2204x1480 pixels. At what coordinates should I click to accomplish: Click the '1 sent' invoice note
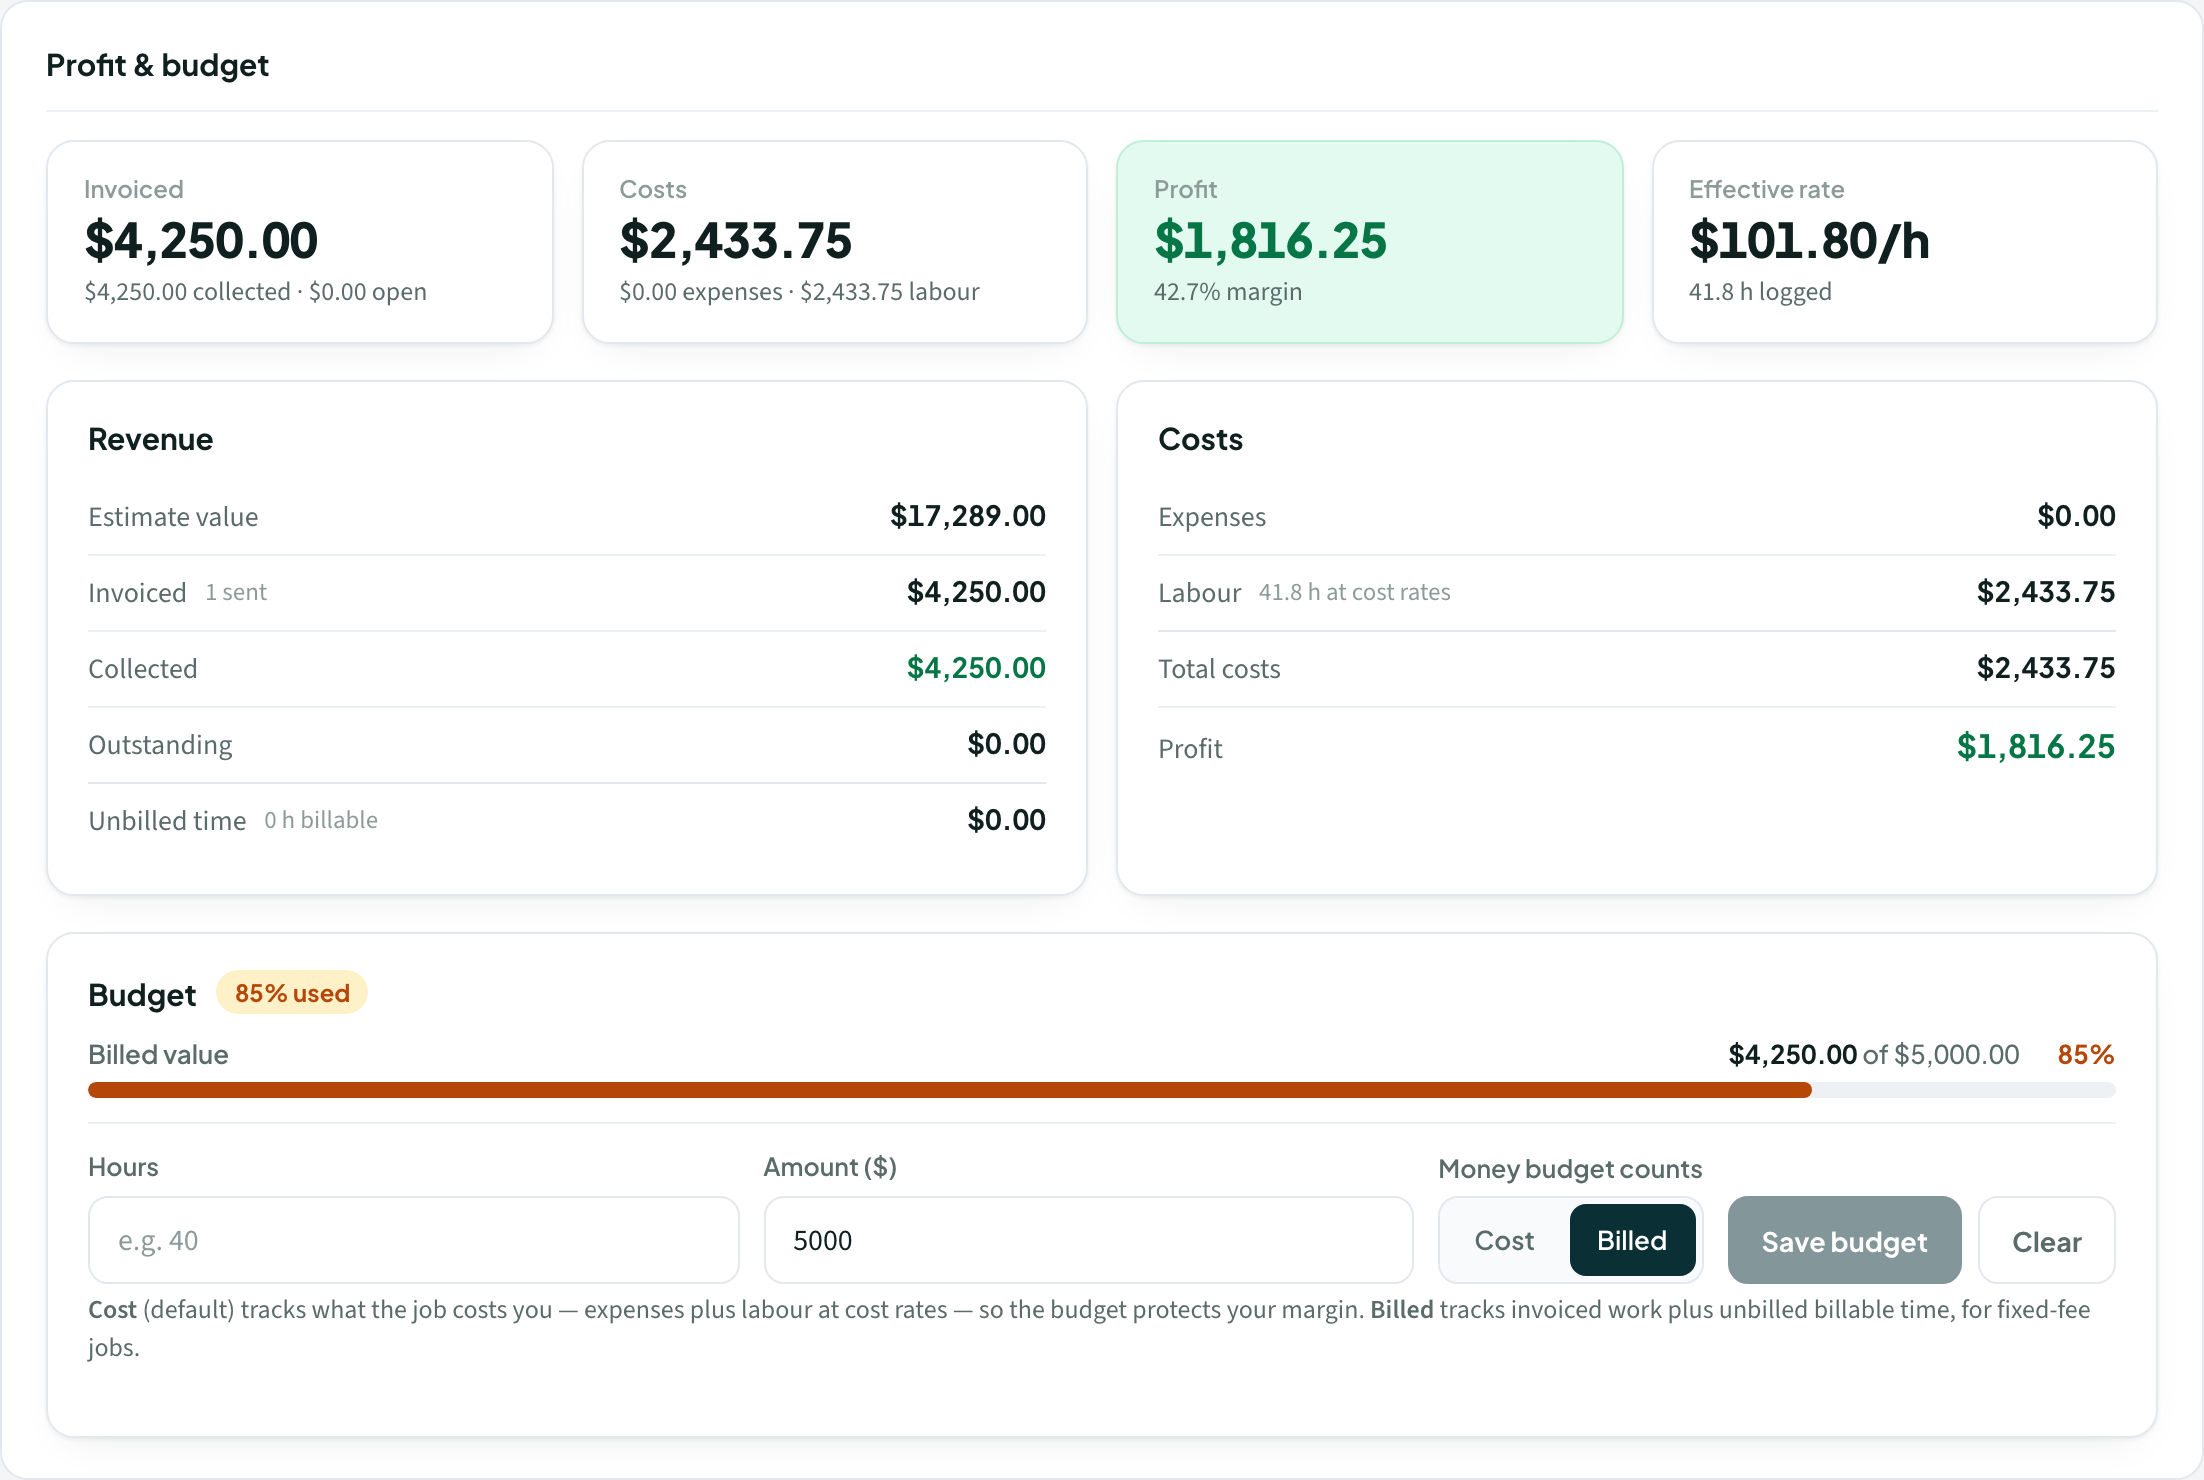(236, 592)
